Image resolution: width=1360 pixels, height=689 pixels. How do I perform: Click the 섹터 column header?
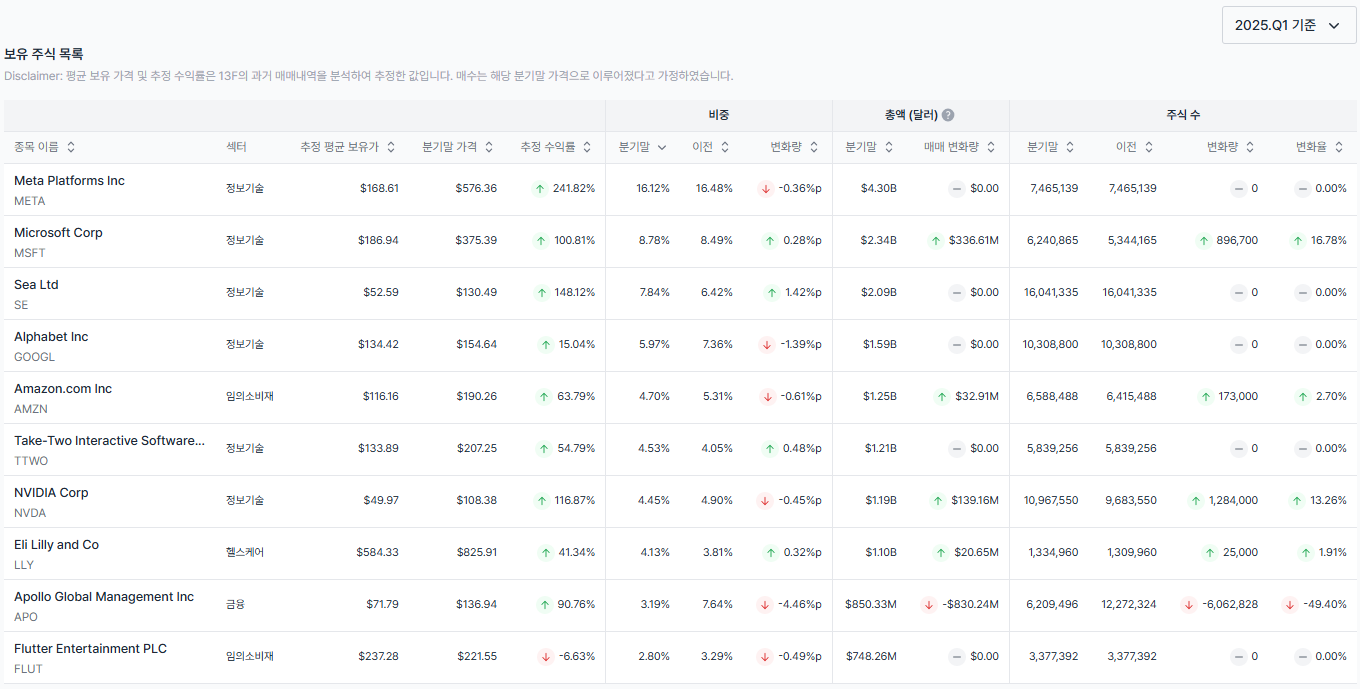coord(236,147)
